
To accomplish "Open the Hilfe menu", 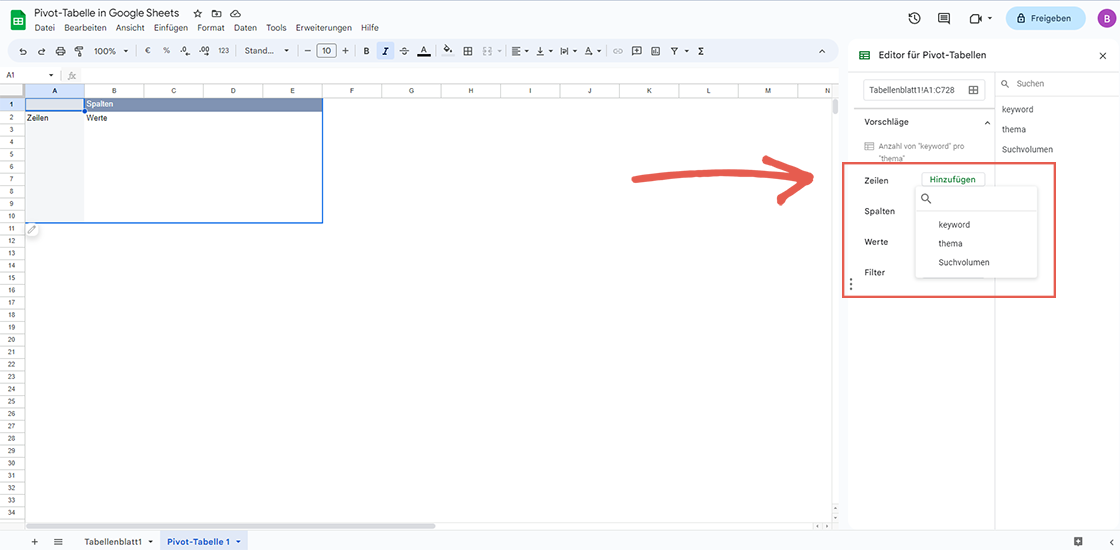I will click(x=370, y=28).
